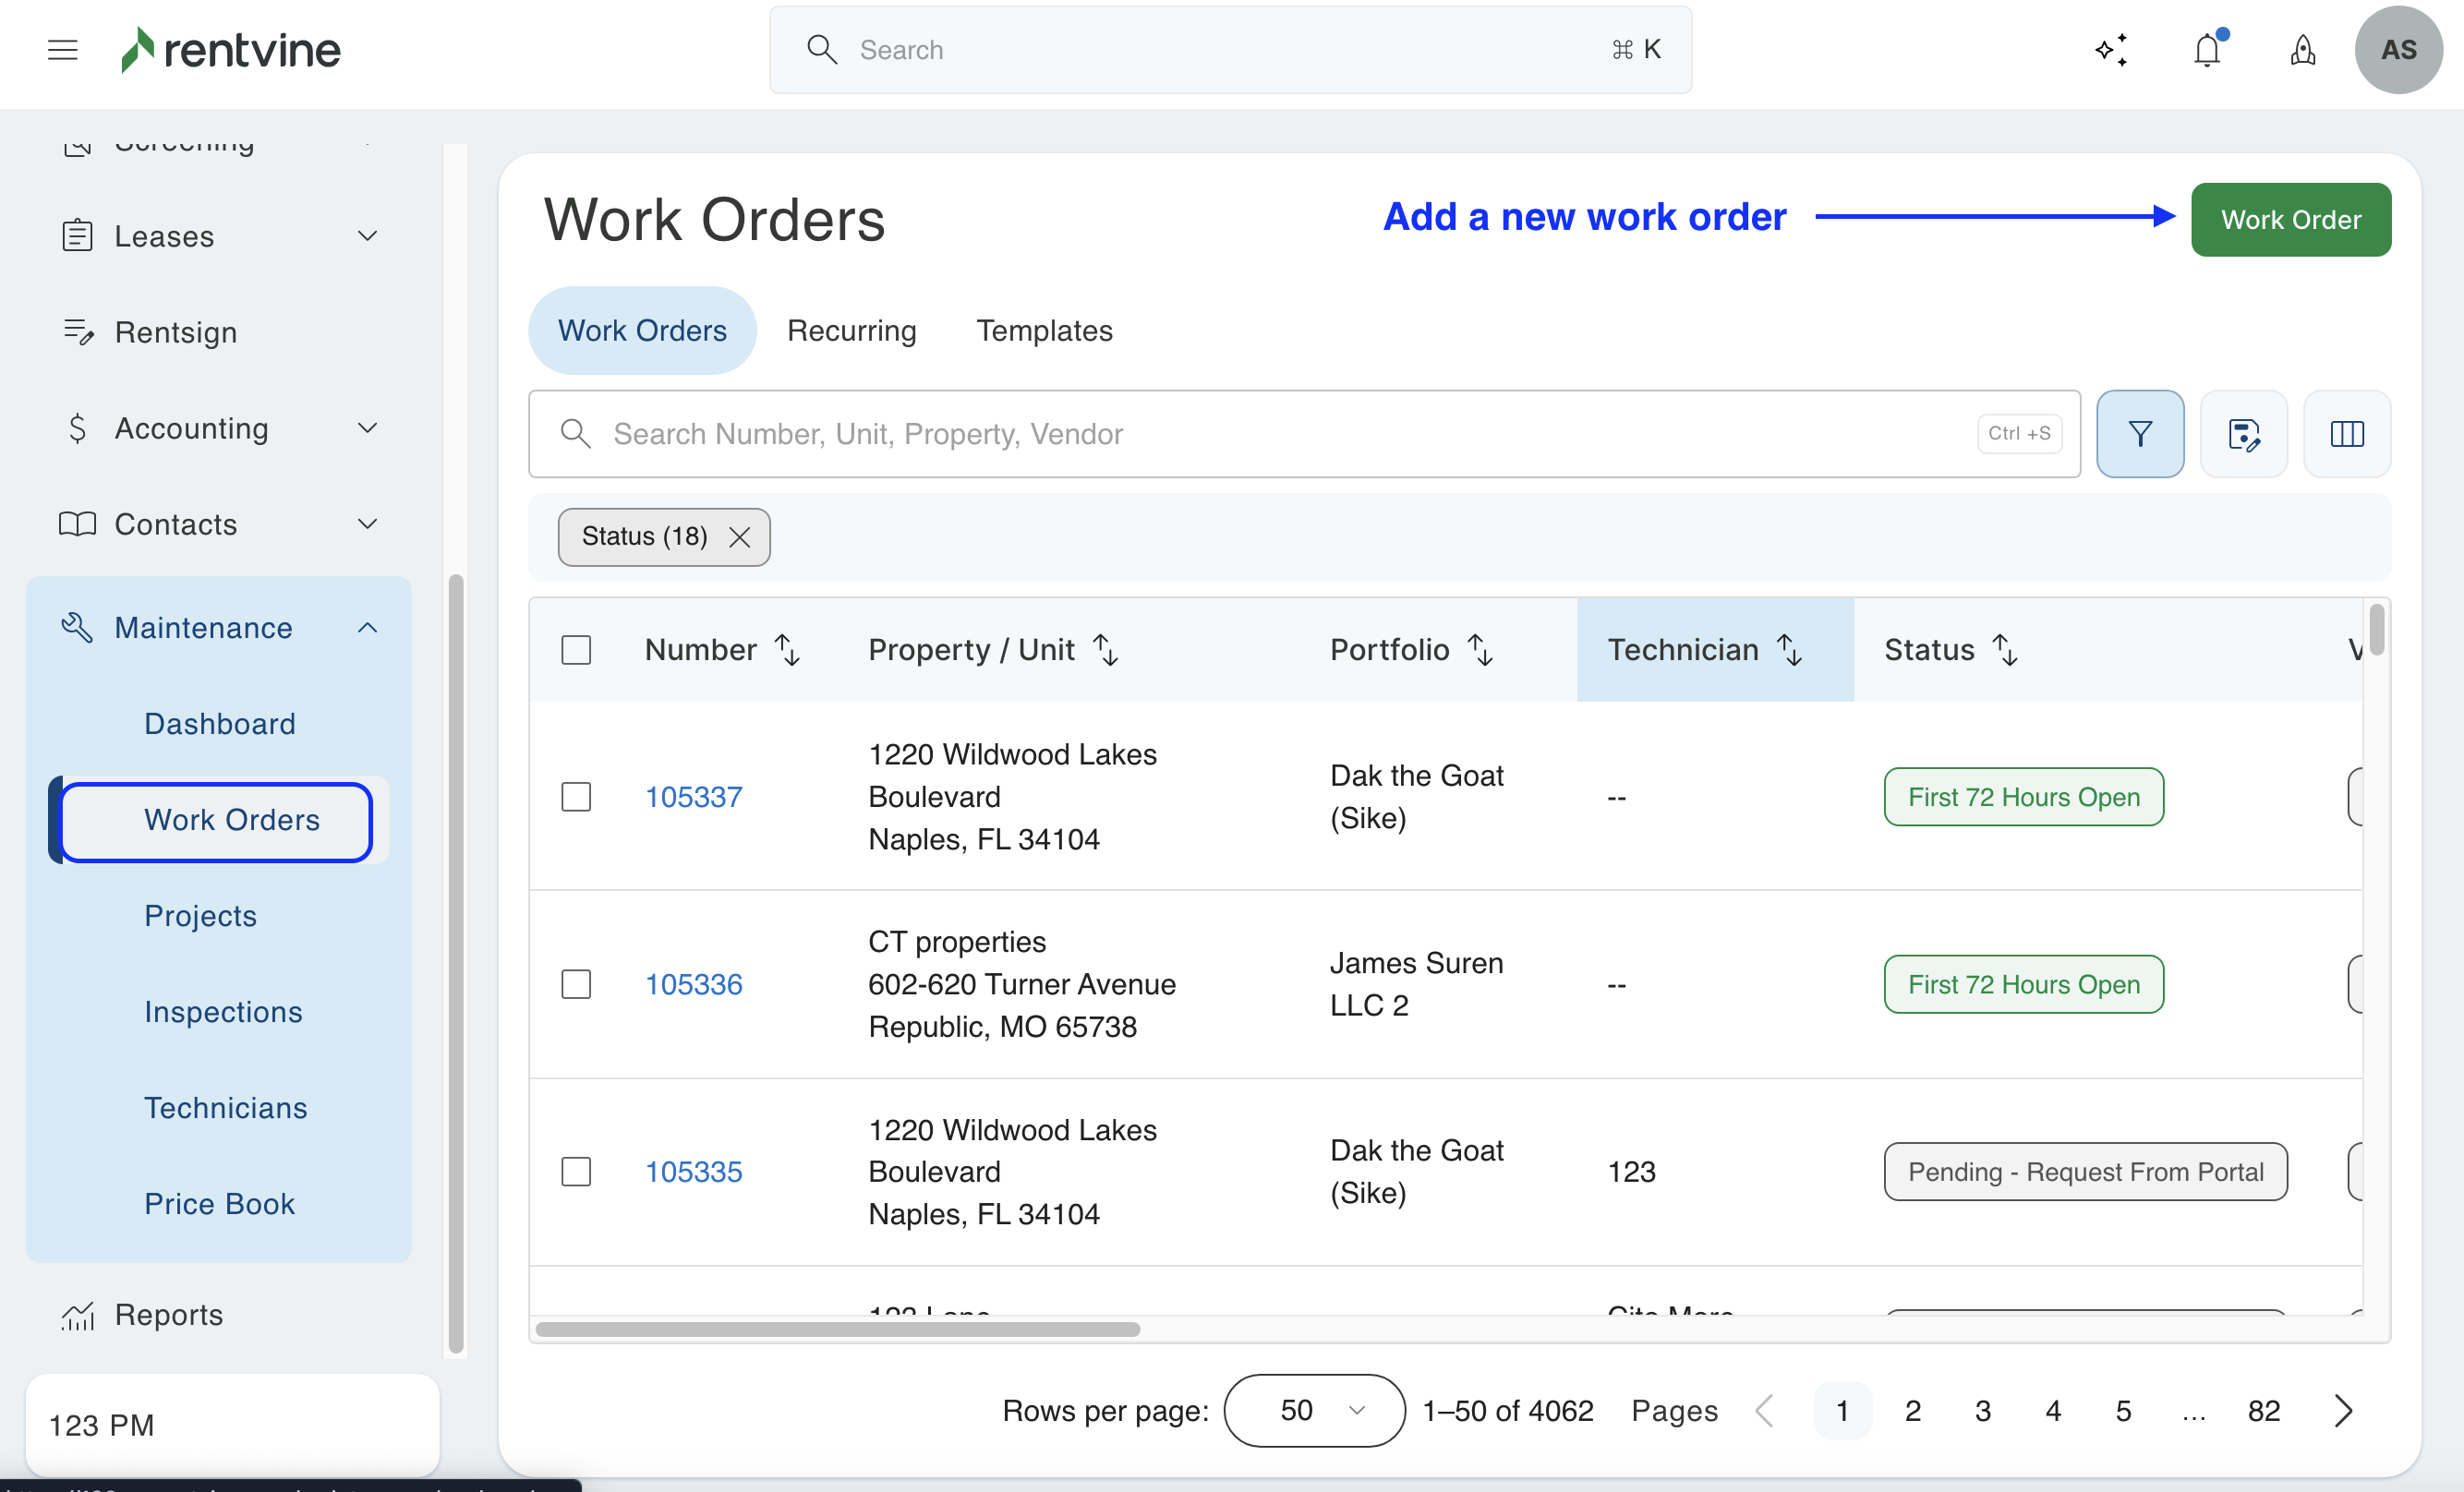Remove the Status (18) filter chip
Screen dimensions: 2464x1492
(739, 537)
